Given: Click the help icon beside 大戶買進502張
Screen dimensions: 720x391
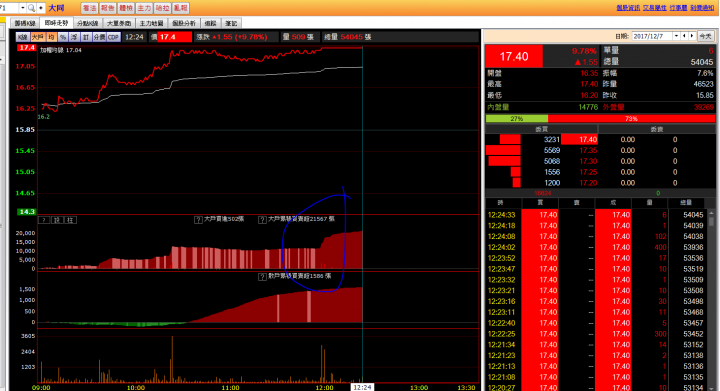Looking at the screenshot, I should click(198, 220).
